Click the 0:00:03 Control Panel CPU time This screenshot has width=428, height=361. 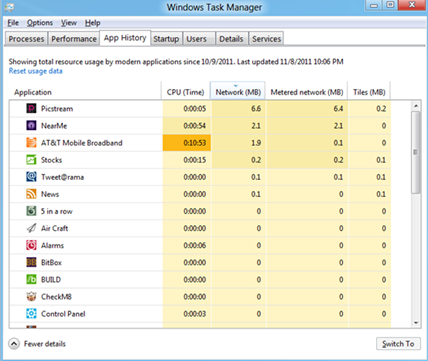(195, 314)
